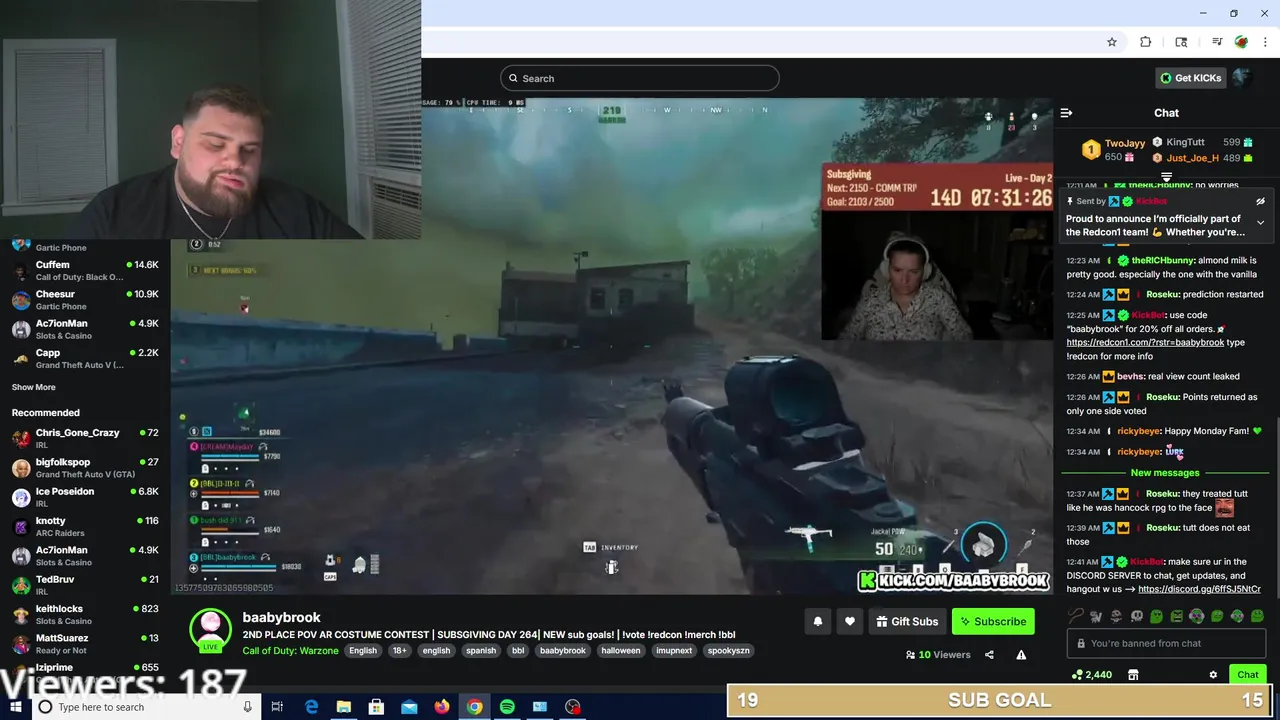Open Spotify from the taskbar
The height and width of the screenshot is (720, 1280).
coord(507,707)
